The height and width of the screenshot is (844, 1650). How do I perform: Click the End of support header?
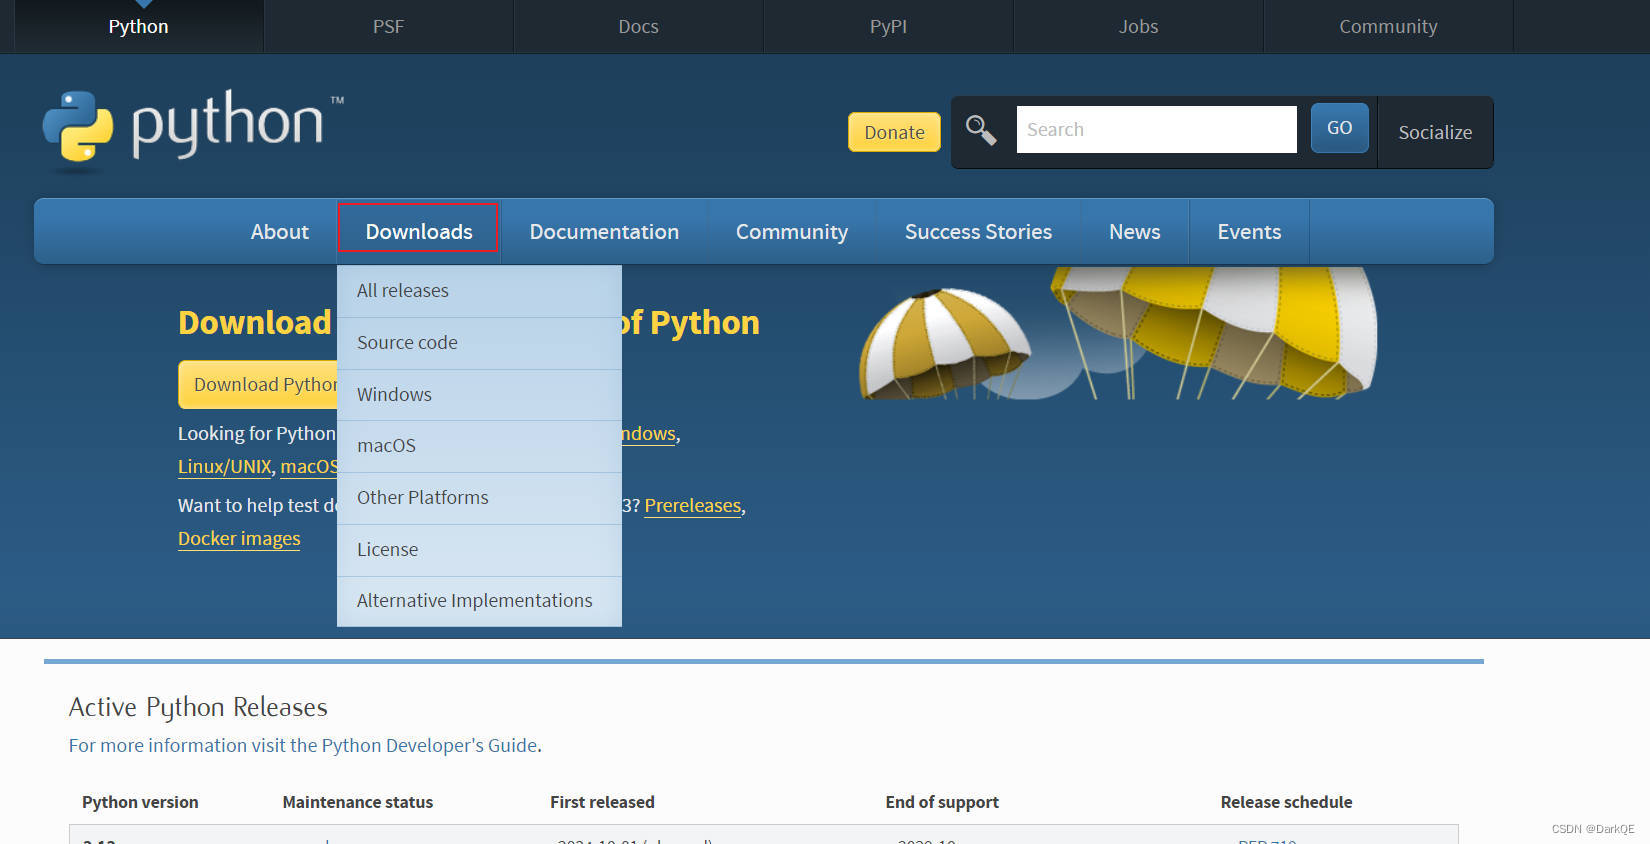[942, 802]
